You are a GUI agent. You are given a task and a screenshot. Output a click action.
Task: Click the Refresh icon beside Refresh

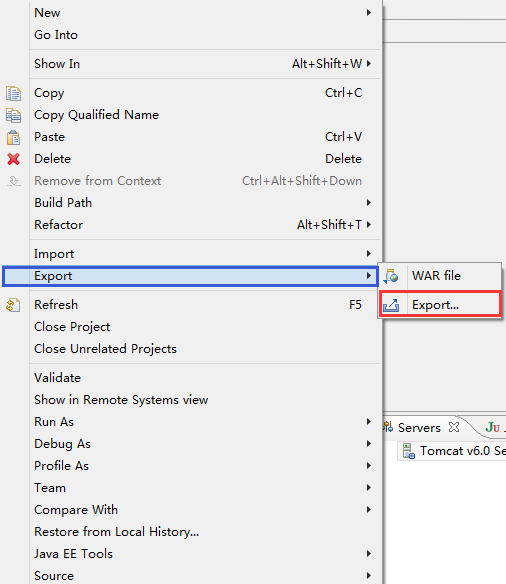pos(13,305)
